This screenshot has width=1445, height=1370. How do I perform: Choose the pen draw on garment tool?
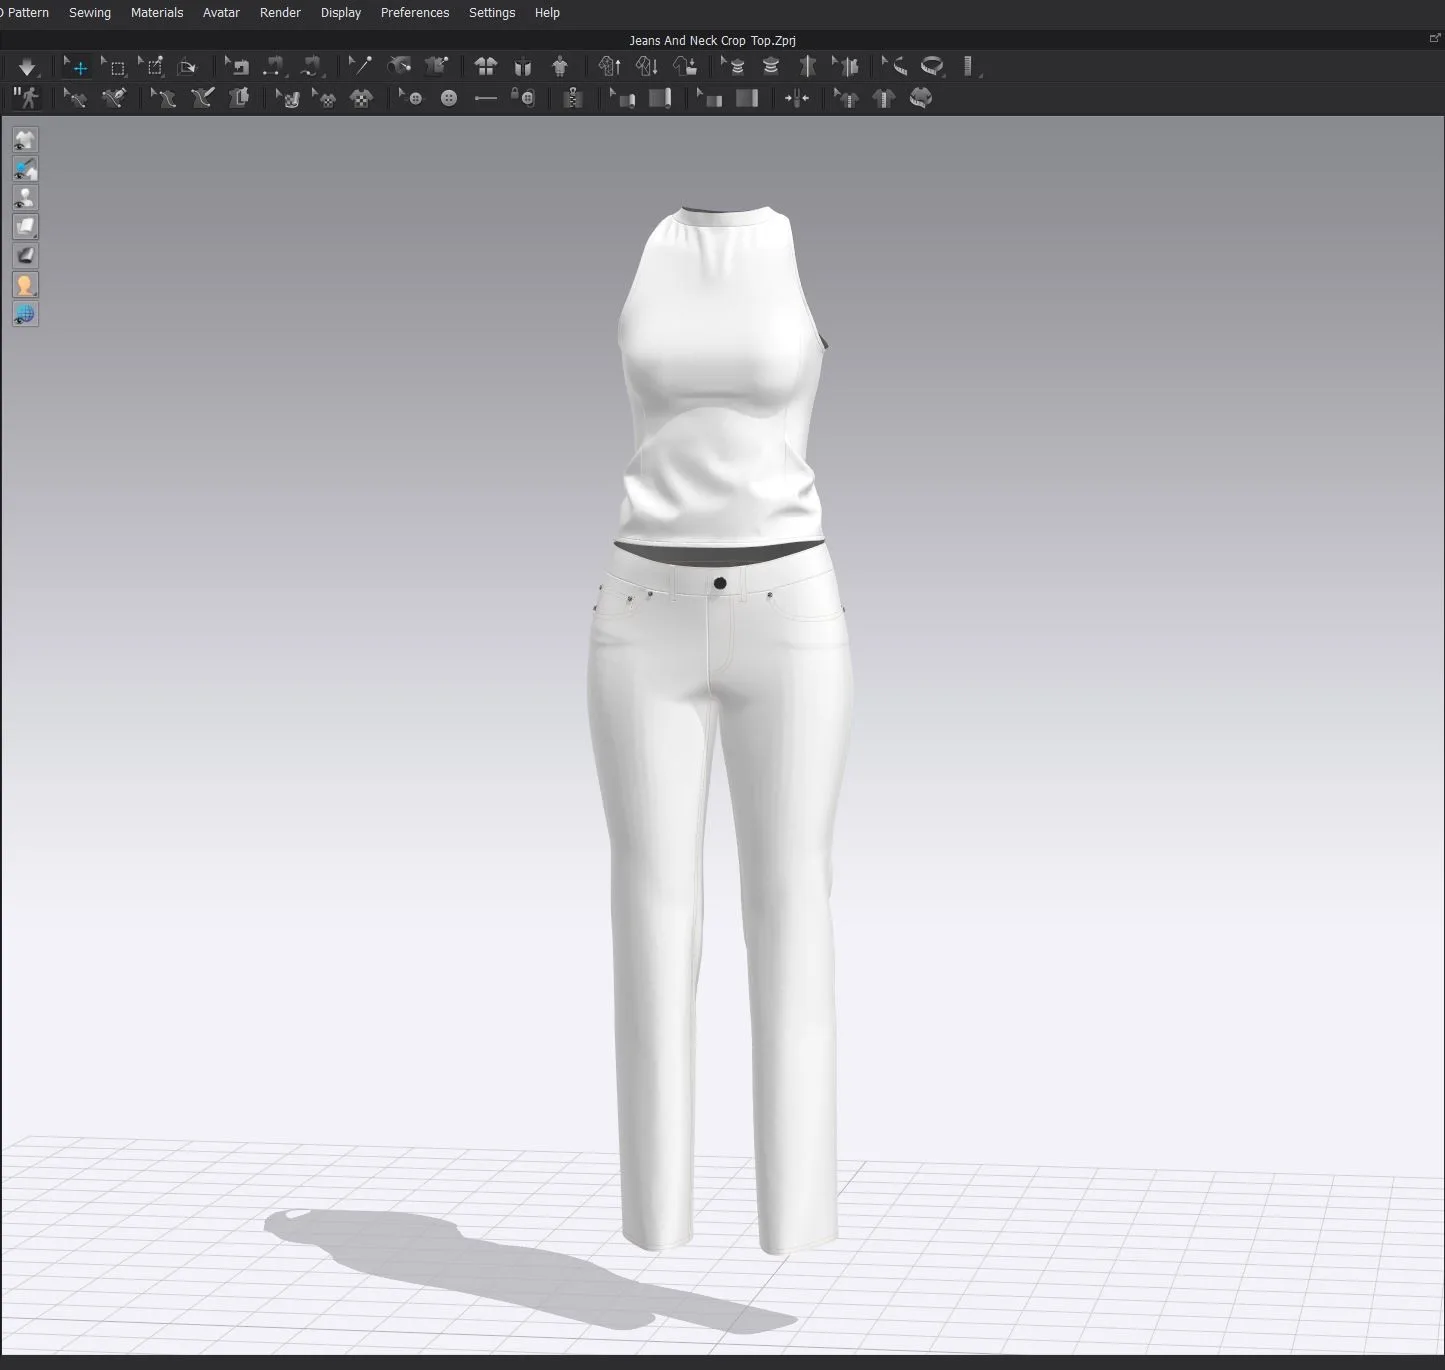click(114, 98)
